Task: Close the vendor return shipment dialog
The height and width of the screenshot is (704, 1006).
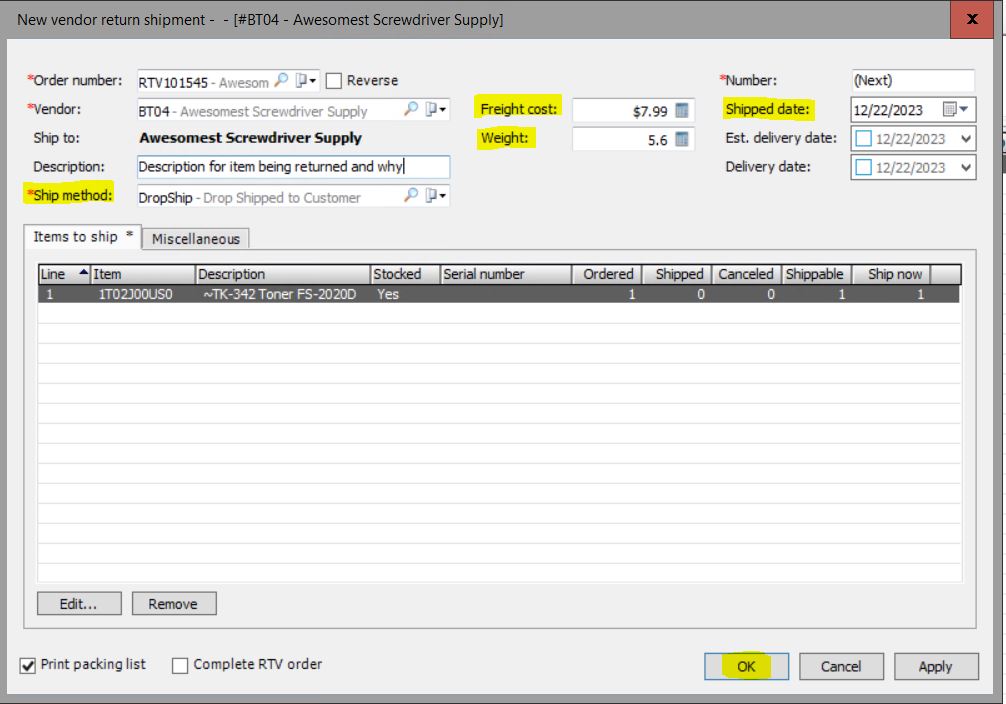Action: click(972, 19)
